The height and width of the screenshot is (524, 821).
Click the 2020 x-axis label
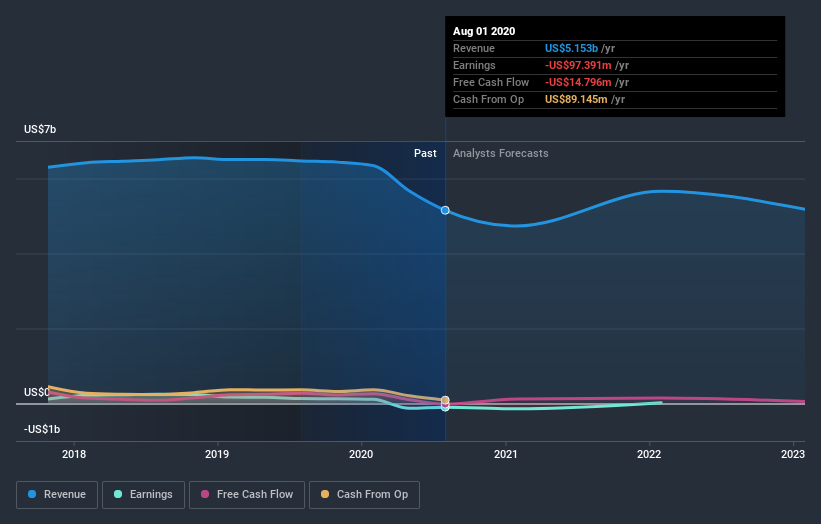[361, 454]
